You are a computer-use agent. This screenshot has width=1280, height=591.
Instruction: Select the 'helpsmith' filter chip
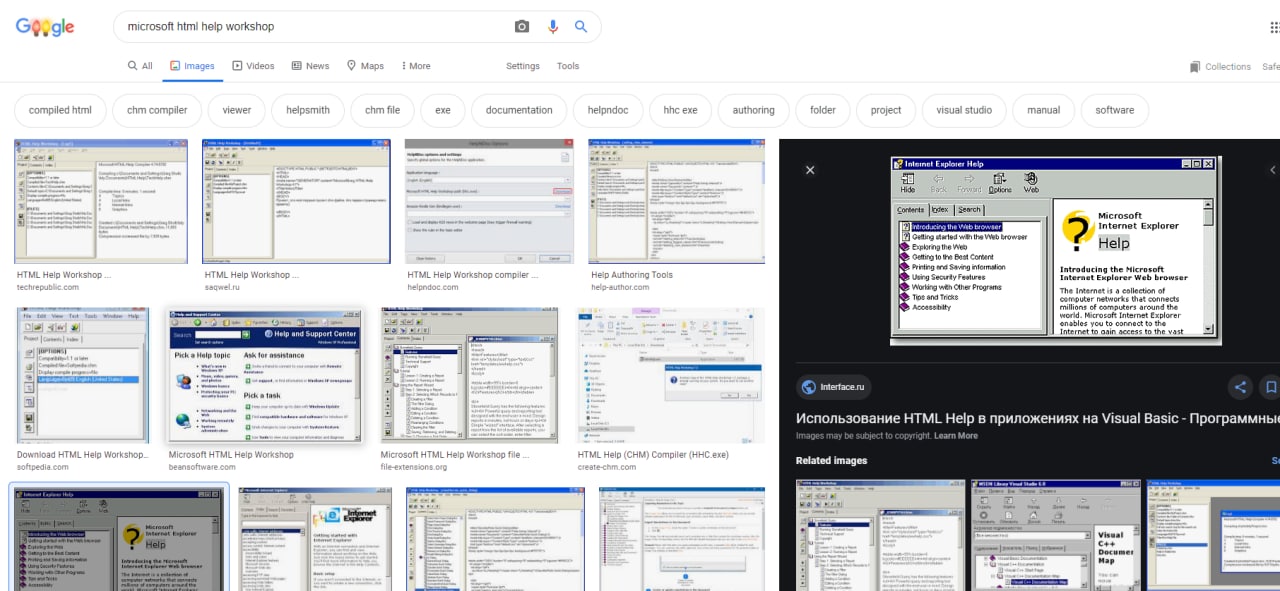tap(308, 110)
